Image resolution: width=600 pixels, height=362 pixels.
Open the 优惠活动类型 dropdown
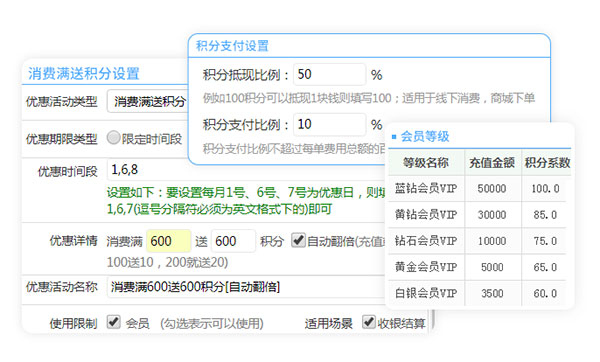pos(148,101)
